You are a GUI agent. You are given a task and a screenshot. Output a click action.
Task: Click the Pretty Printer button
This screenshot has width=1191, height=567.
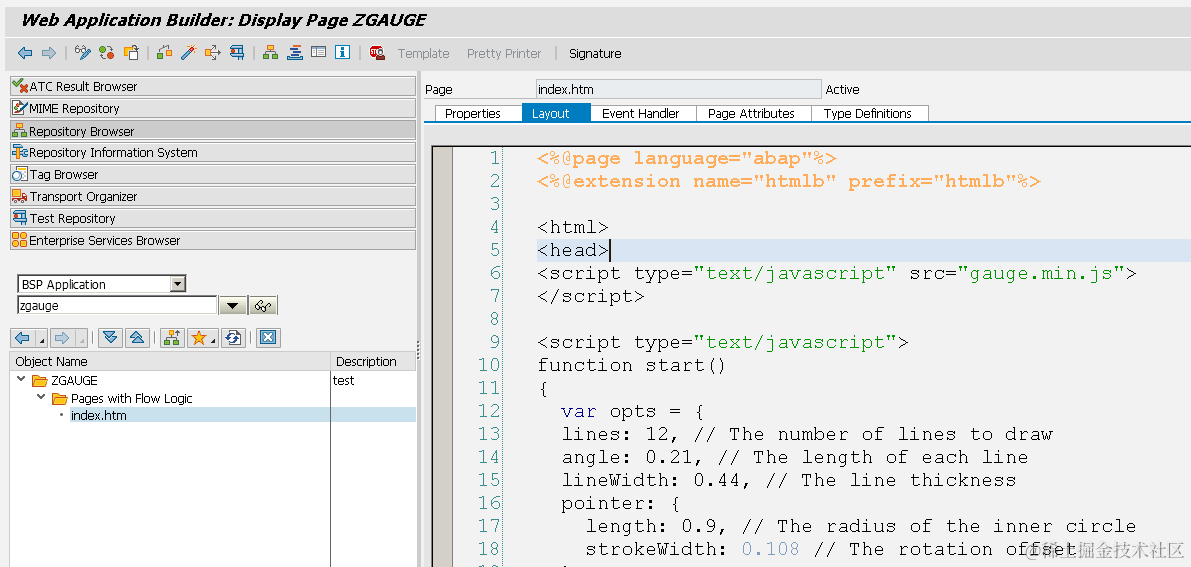504,53
